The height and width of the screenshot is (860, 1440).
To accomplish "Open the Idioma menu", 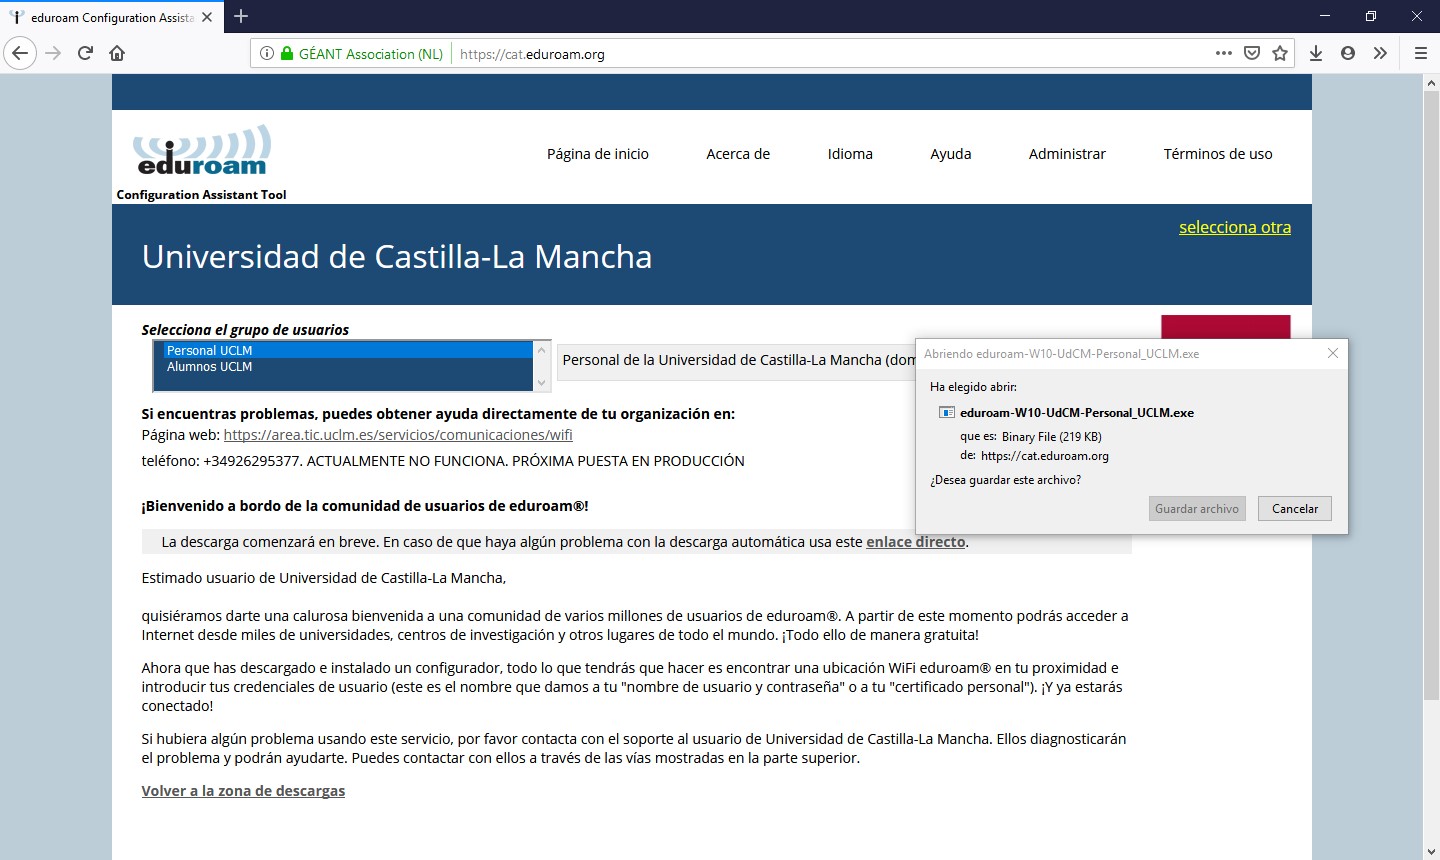I will point(850,154).
